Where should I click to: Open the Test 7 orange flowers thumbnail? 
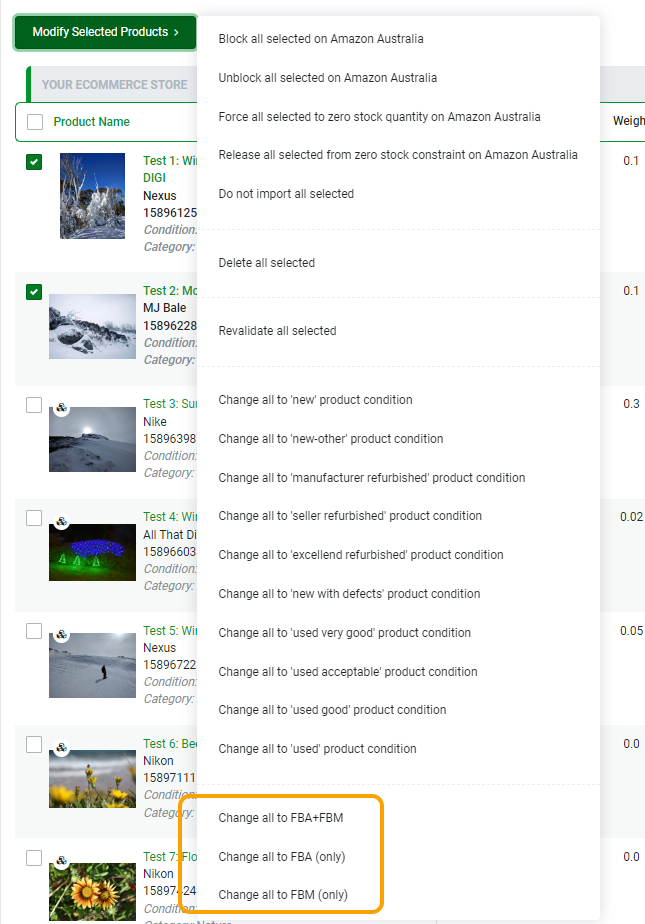[x=92, y=892]
